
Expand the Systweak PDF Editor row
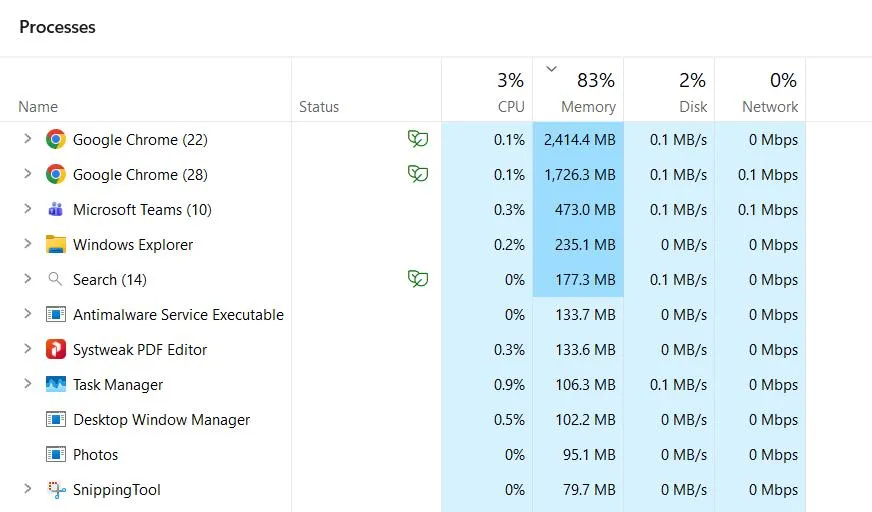click(27, 349)
